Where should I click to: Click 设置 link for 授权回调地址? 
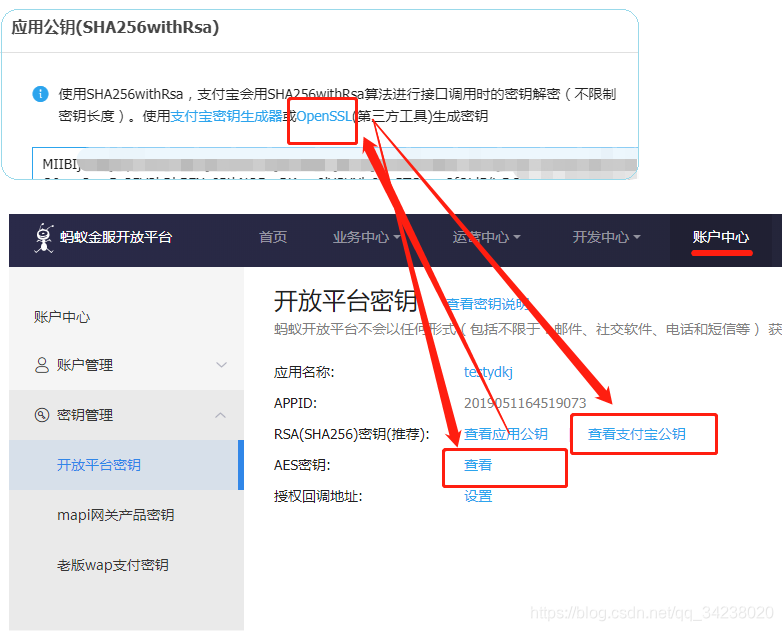478,496
